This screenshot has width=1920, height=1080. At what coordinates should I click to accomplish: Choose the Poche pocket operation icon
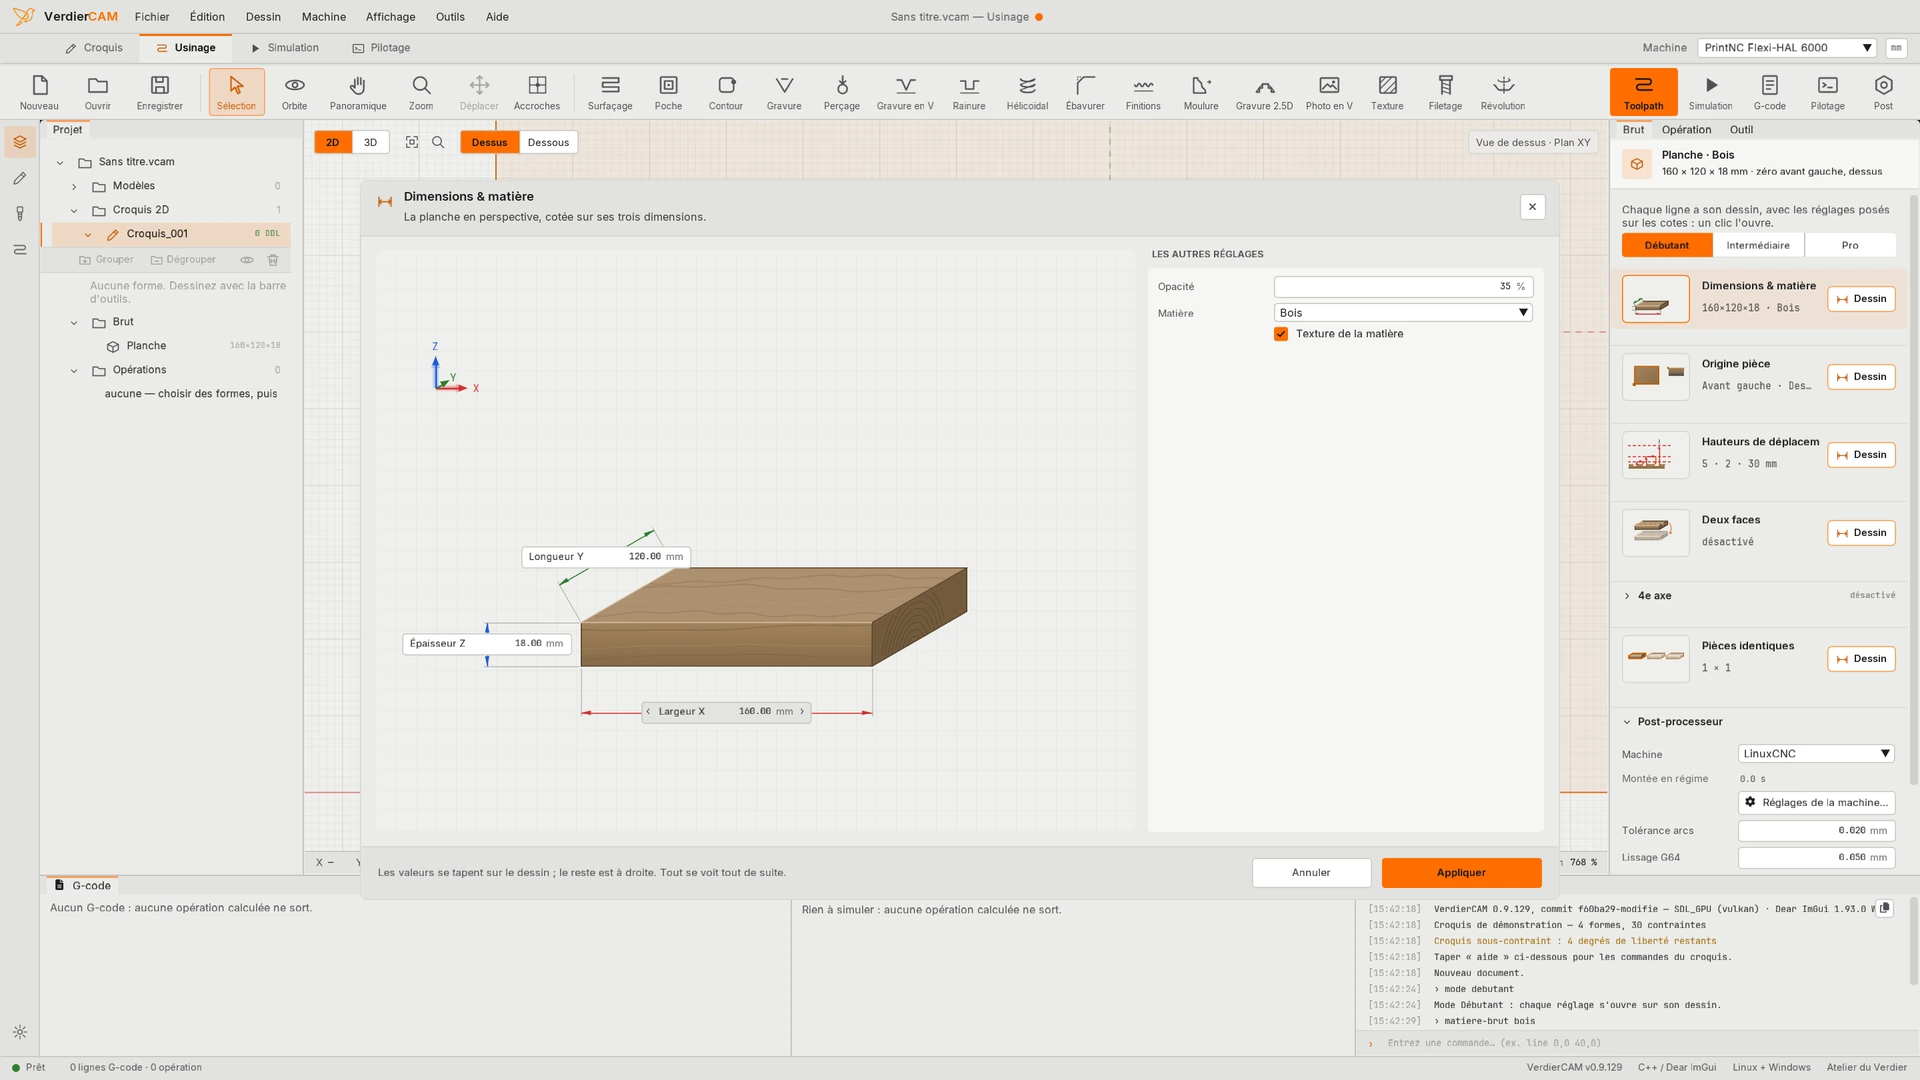pyautogui.click(x=668, y=92)
